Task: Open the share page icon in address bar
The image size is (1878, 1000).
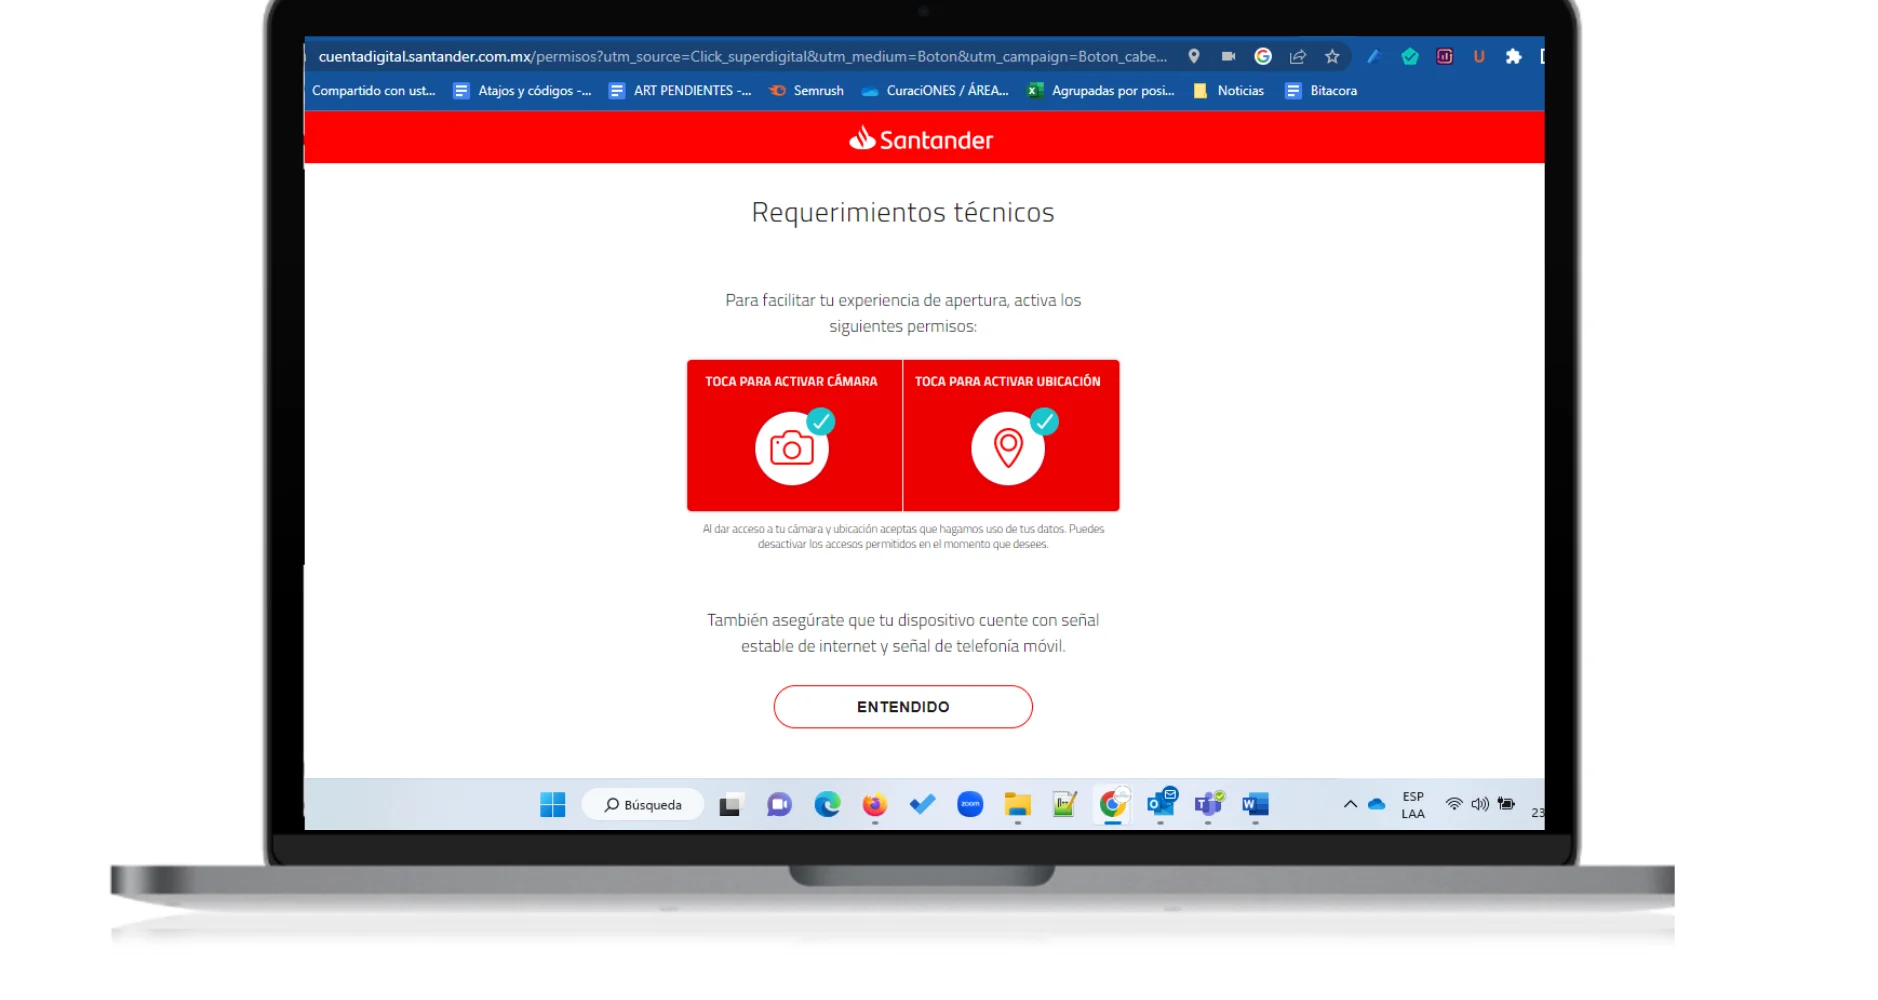Action: click(1298, 57)
